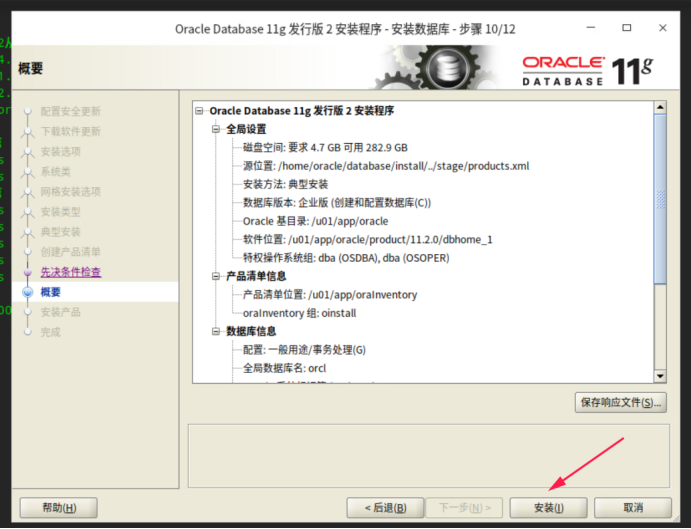Maximize the installer window
The height and width of the screenshot is (529, 691).
pyautogui.click(x=626, y=28)
